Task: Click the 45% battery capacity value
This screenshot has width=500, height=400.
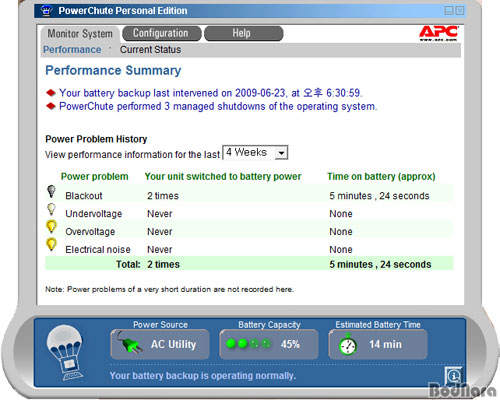Action: click(290, 344)
